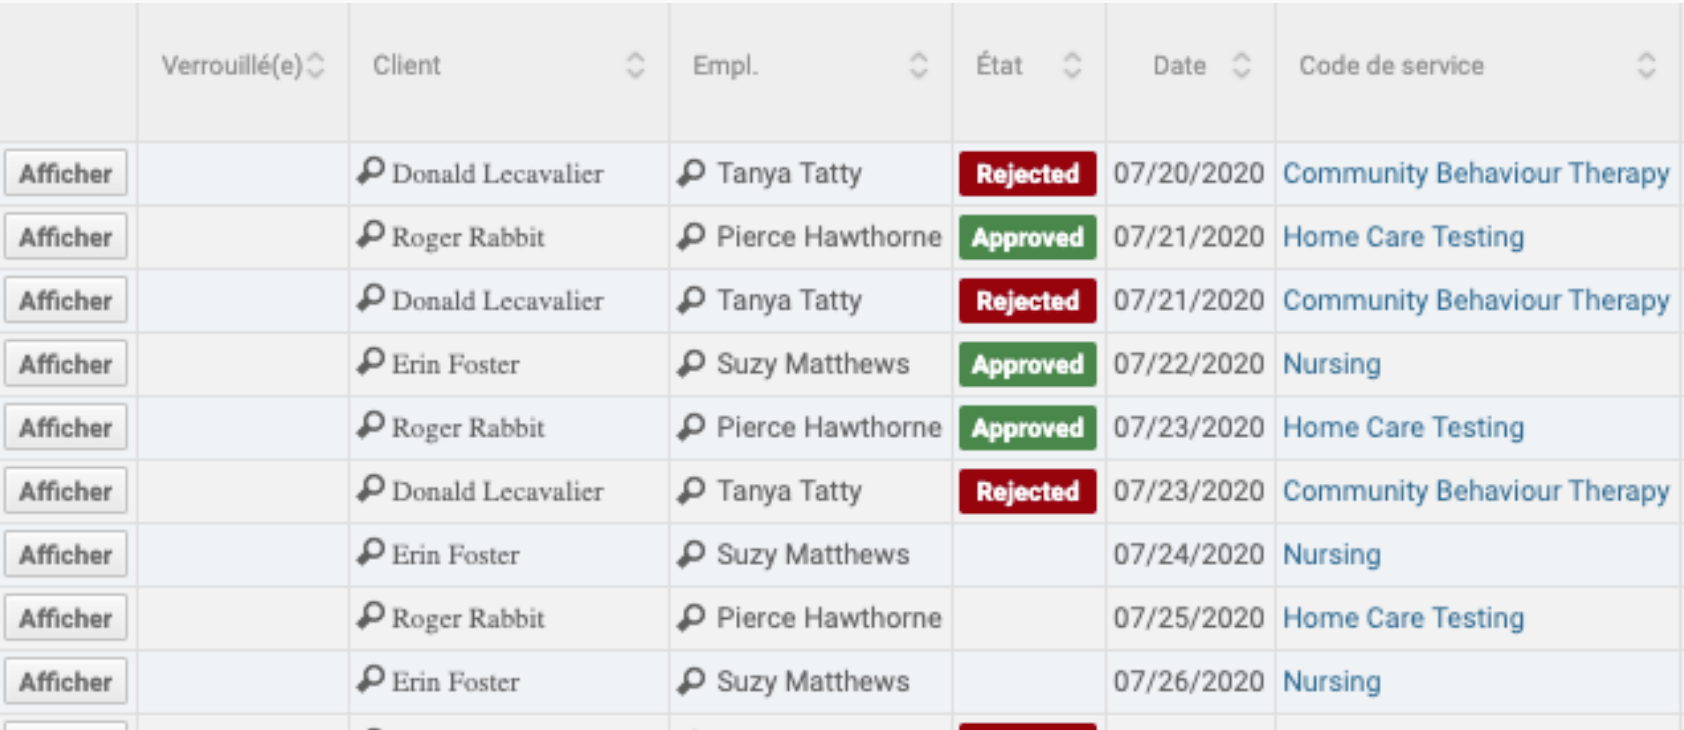This screenshot has width=1684, height=730.
Task: Click Approved status badge on 07/22/2020 row
Action: [x=1027, y=364]
